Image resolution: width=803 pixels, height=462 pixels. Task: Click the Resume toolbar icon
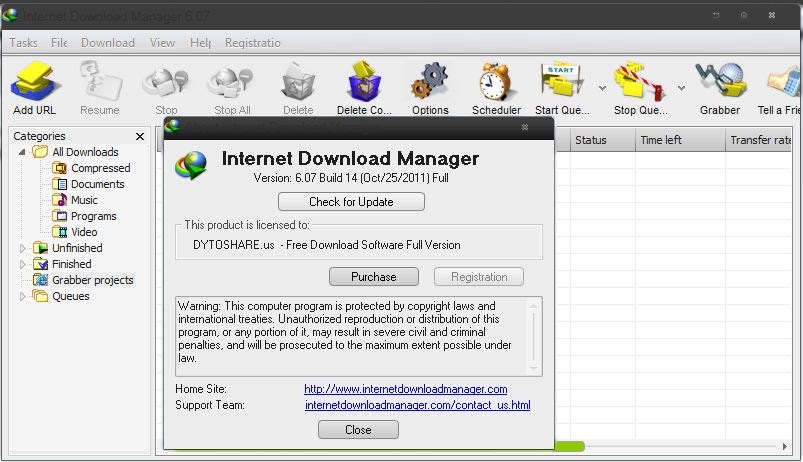(100, 81)
